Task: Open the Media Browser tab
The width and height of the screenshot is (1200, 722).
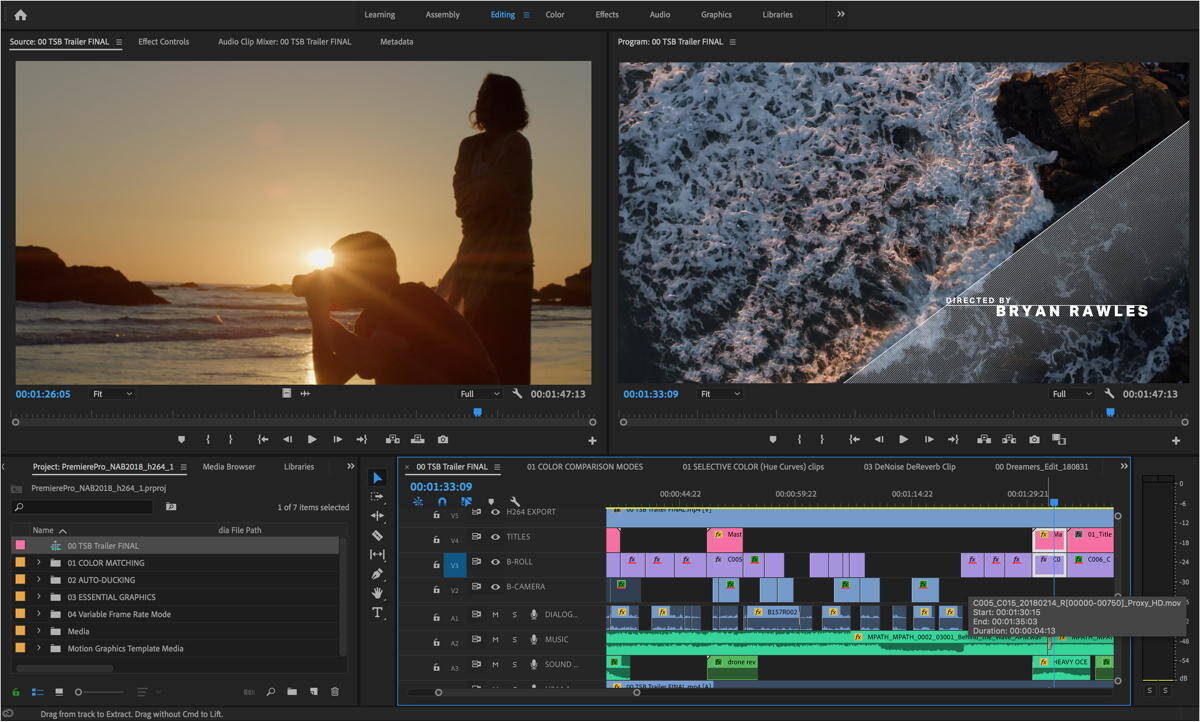Action: pyautogui.click(x=229, y=467)
